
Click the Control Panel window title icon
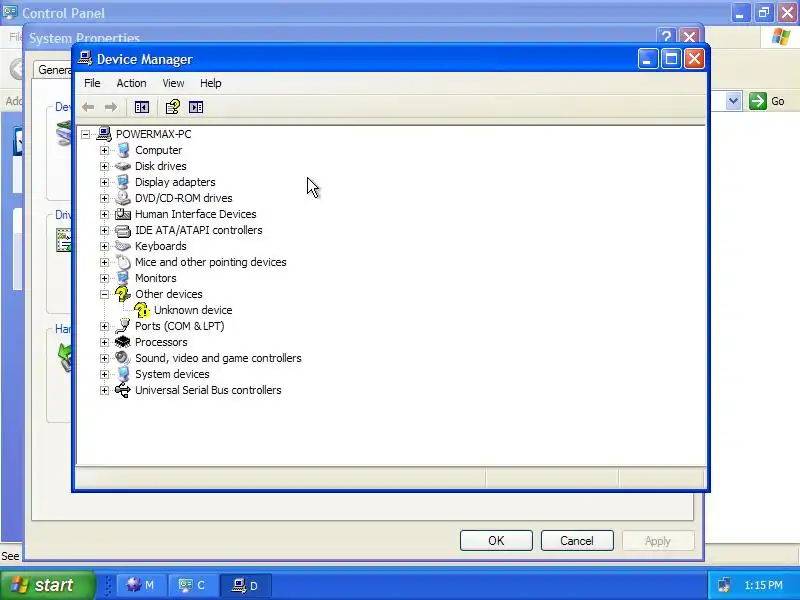click(10, 13)
